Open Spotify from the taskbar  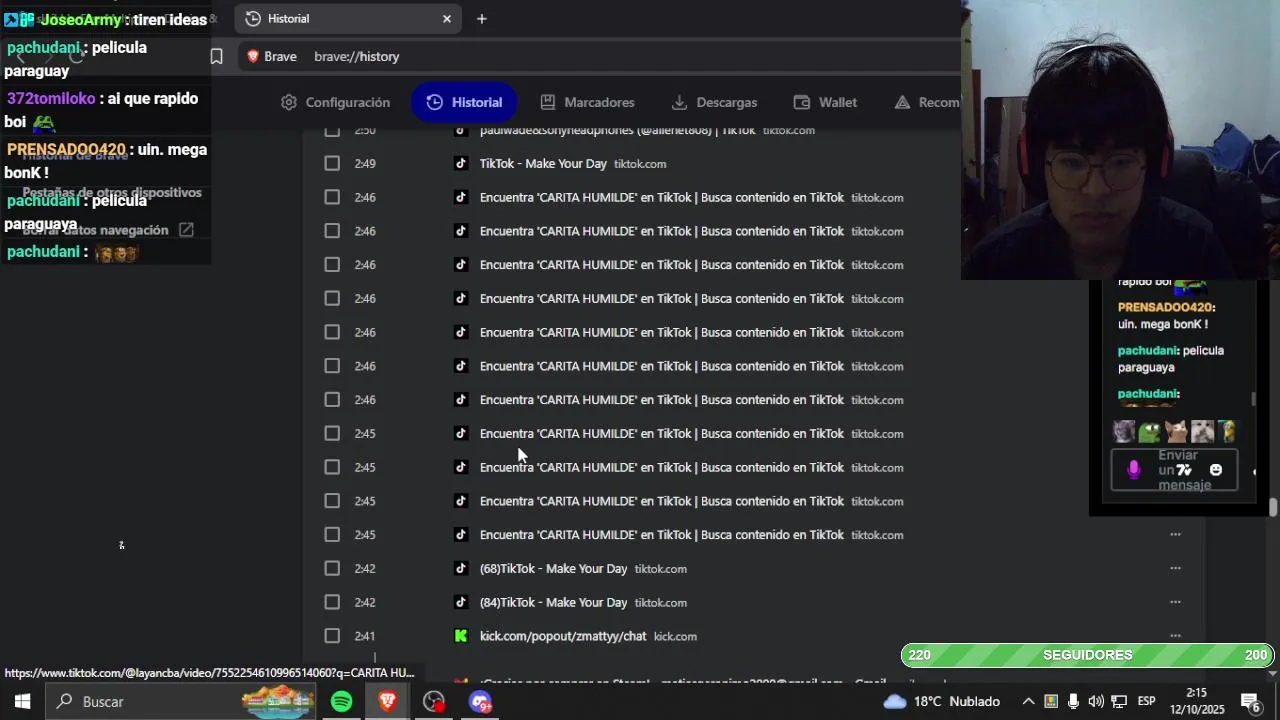pos(342,702)
